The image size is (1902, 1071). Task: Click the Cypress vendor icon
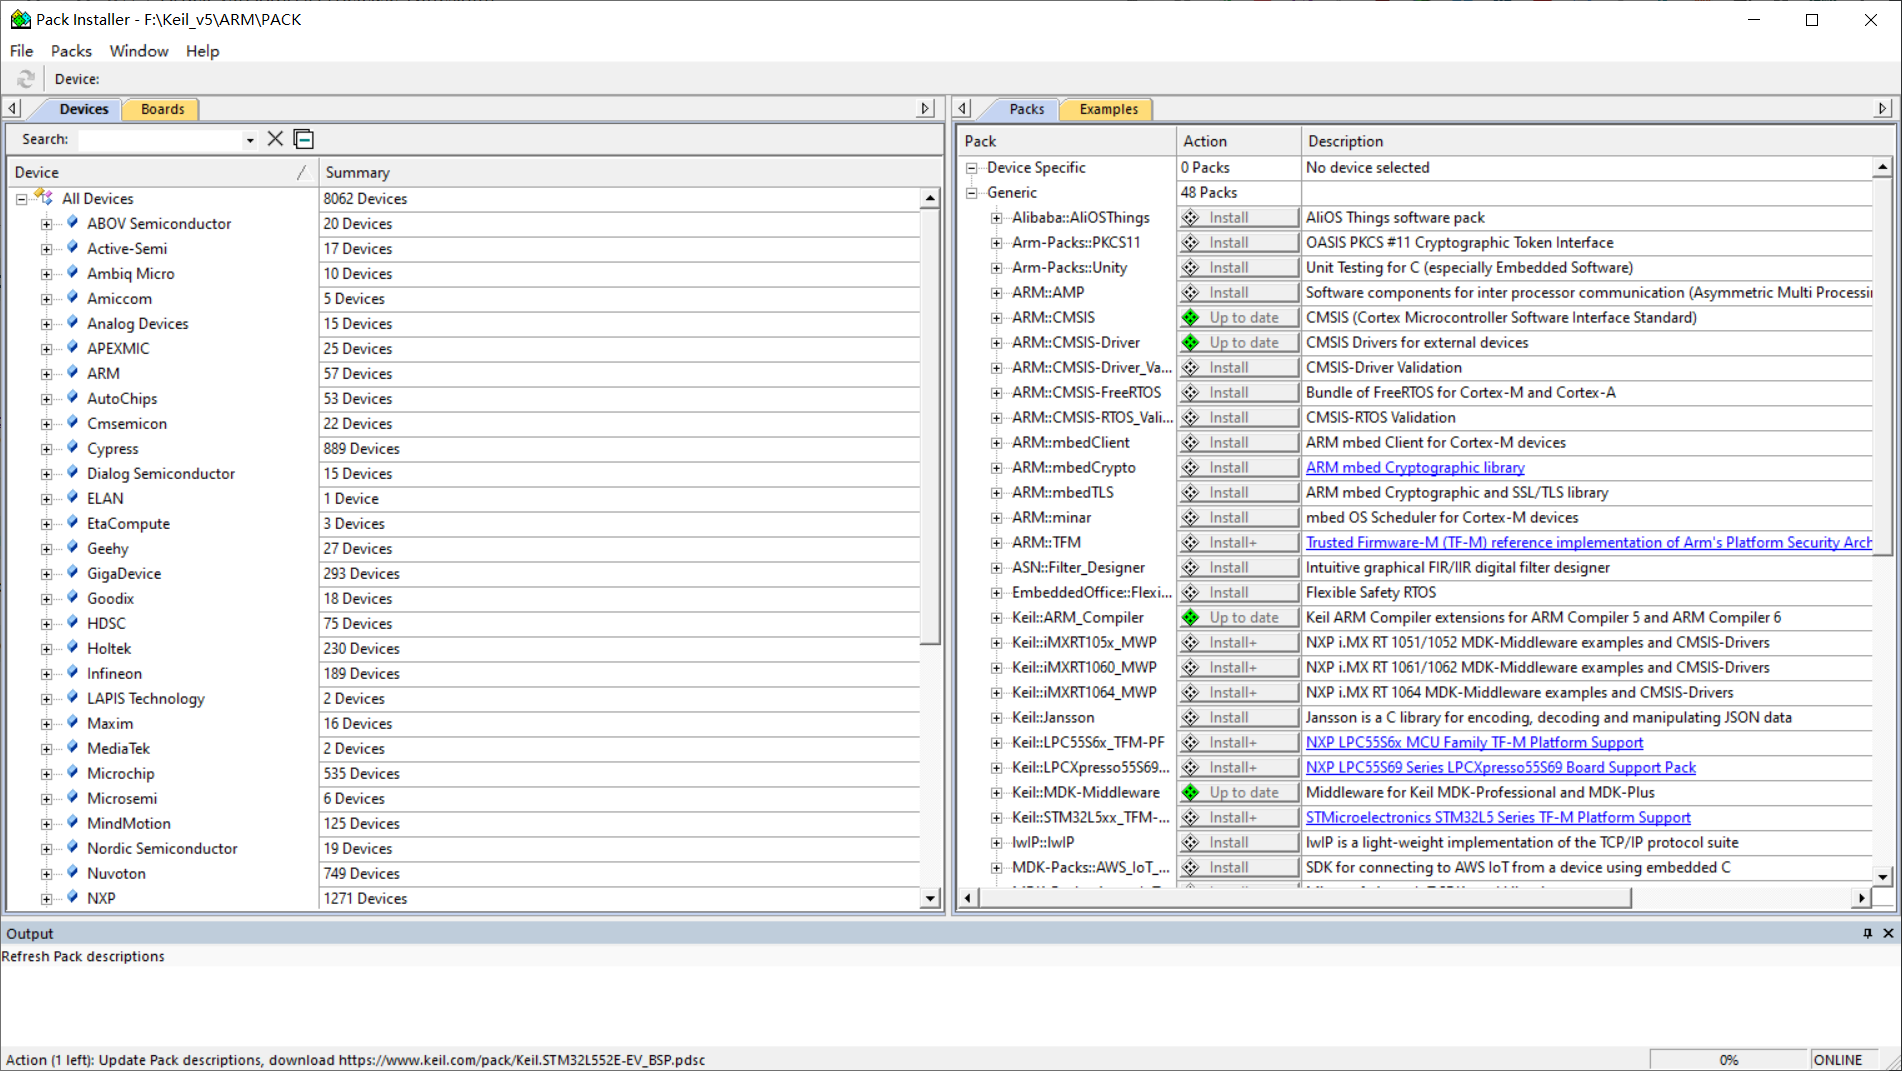(72, 448)
